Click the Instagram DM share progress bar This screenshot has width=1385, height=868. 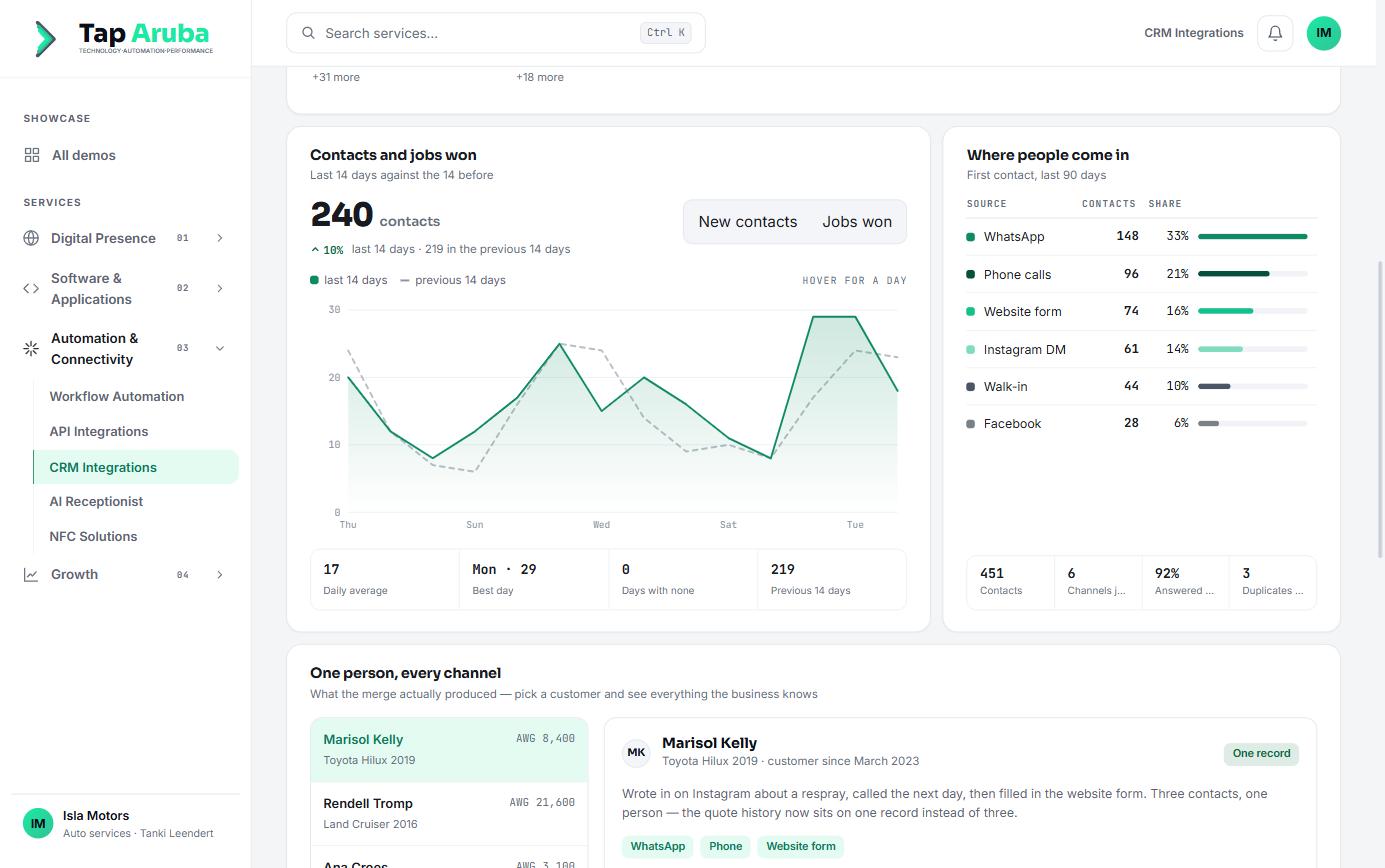click(x=1252, y=349)
